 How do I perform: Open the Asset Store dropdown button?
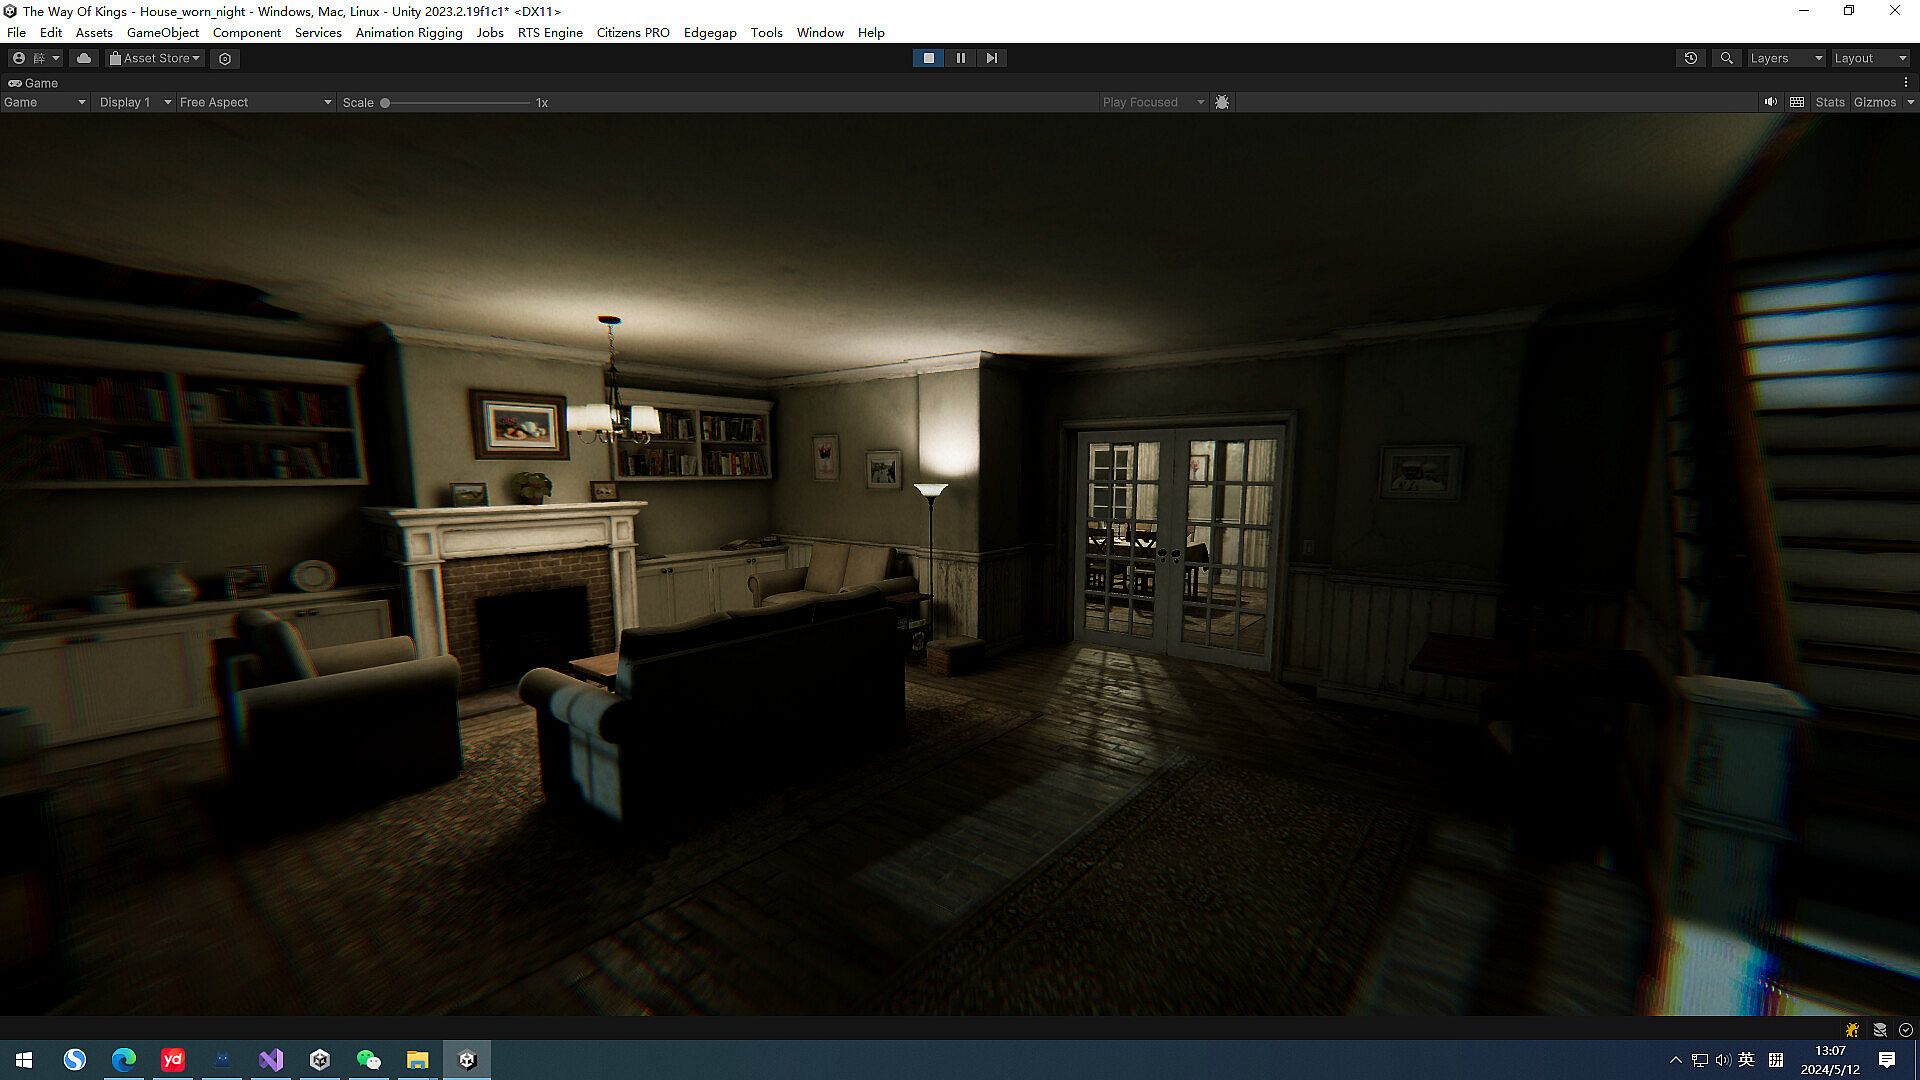[x=155, y=58]
